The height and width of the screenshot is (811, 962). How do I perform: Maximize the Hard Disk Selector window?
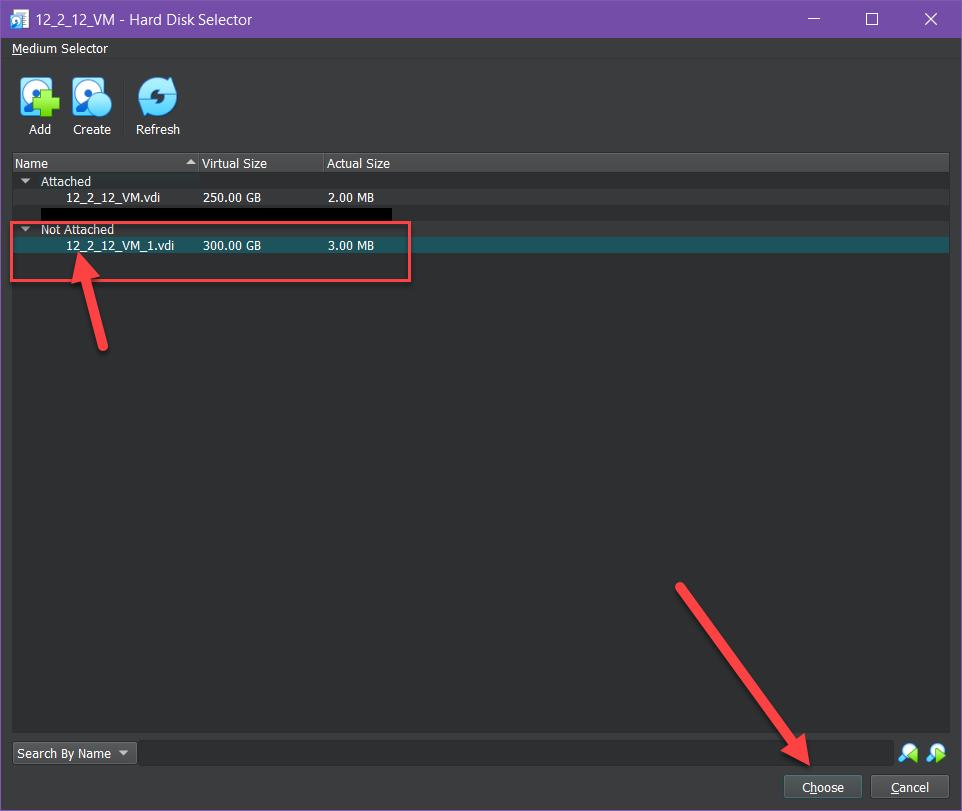point(871,19)
